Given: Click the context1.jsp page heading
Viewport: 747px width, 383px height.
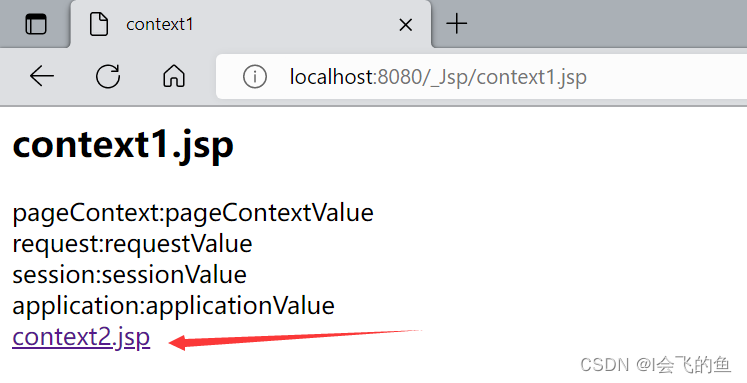Looking at the screenshot, I should click(x=123, y=145).
